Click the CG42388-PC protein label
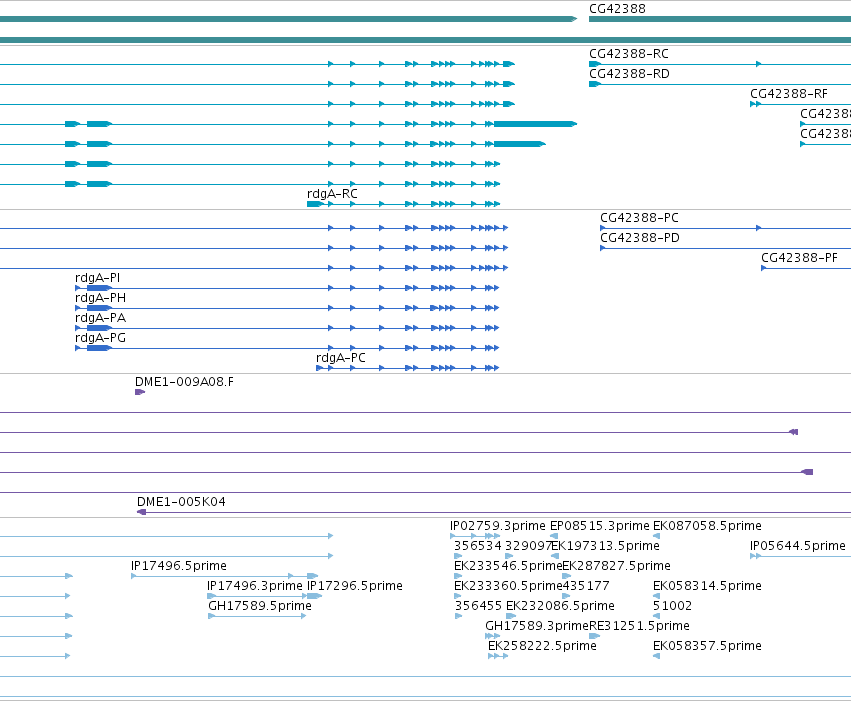The width and height of the screenshot is (851, 701). [639, 218]
